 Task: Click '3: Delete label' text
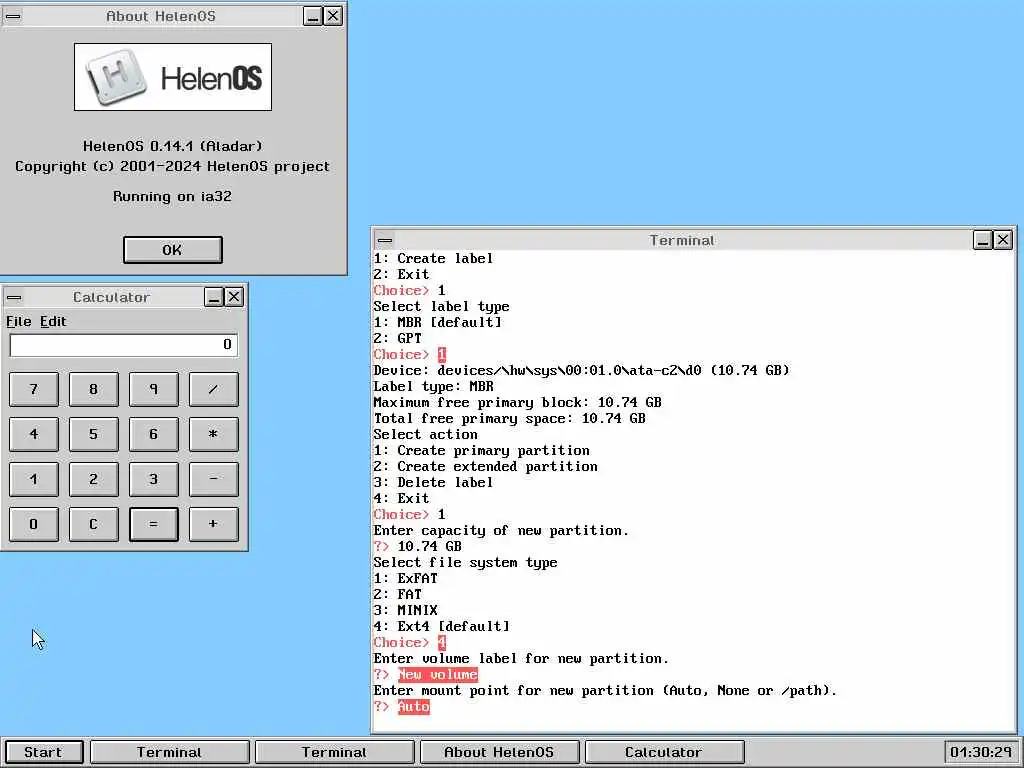click(433, 483)
